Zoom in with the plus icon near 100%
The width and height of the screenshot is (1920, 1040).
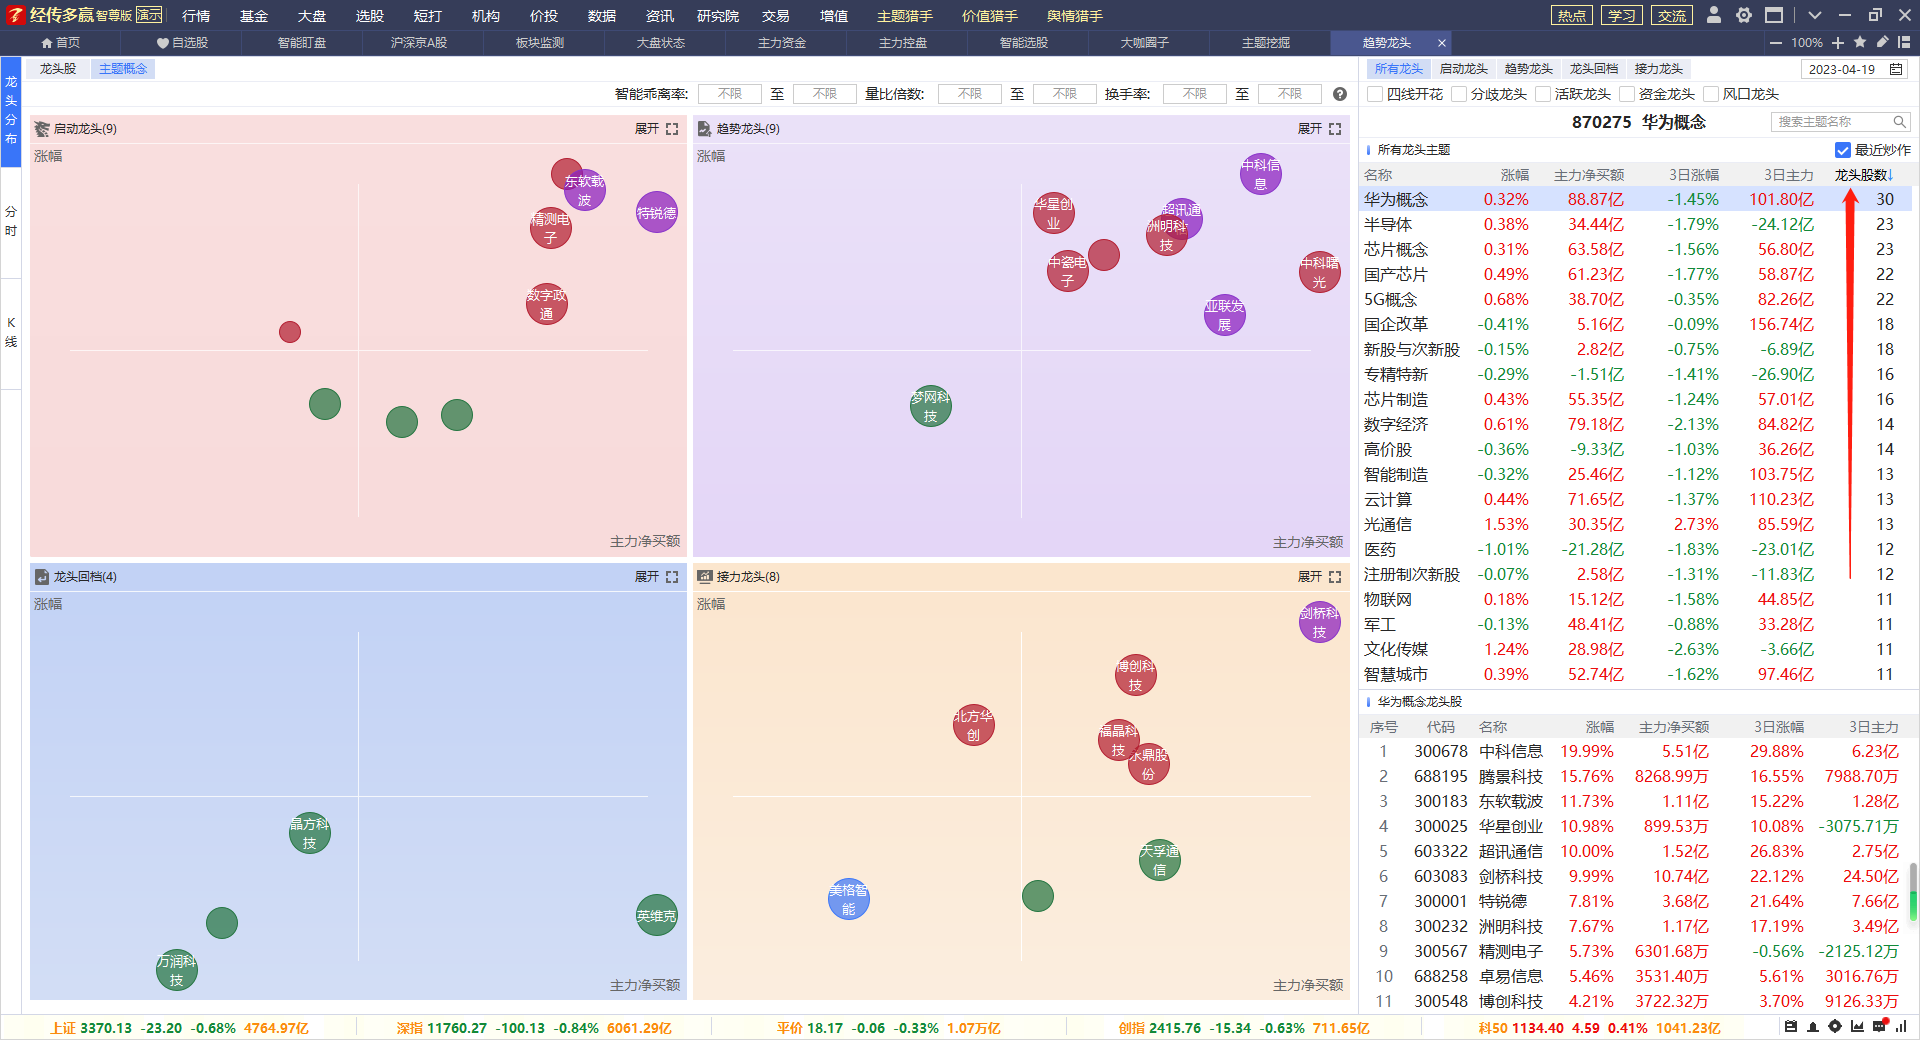click(1838, 43)
